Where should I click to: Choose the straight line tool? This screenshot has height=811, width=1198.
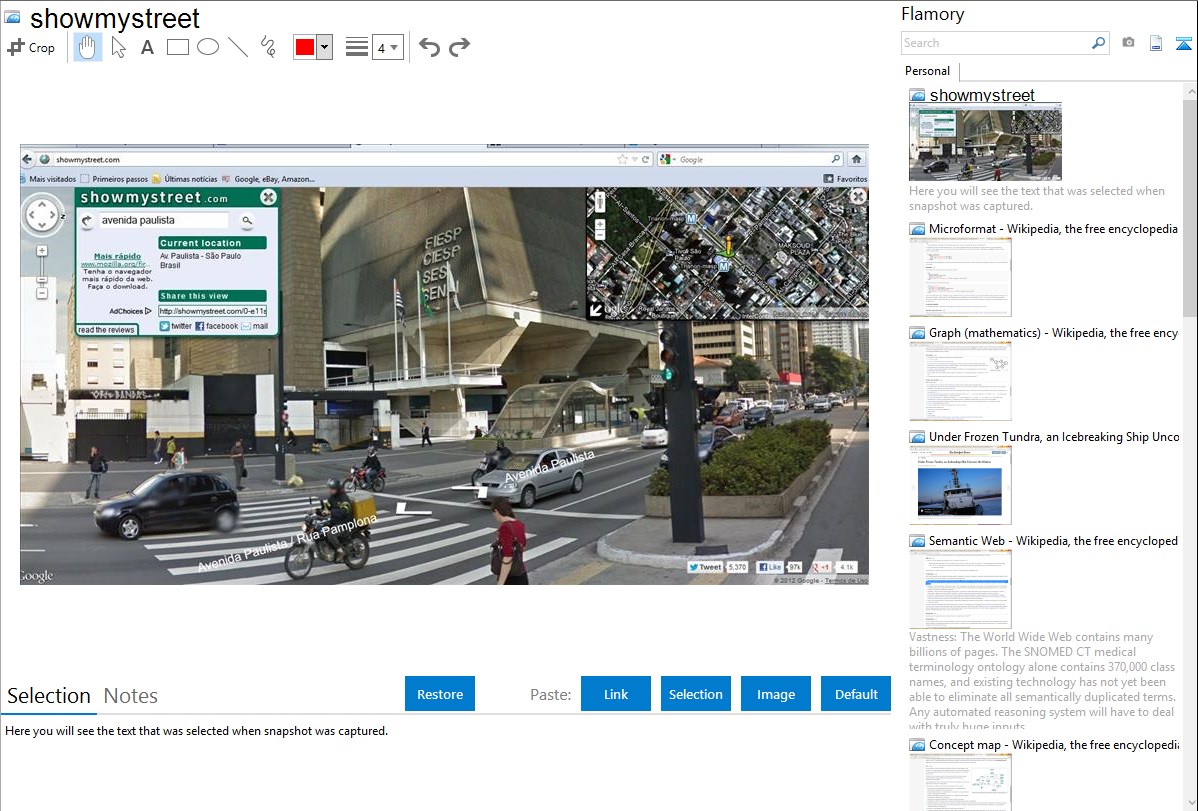(x=238, y=47)
